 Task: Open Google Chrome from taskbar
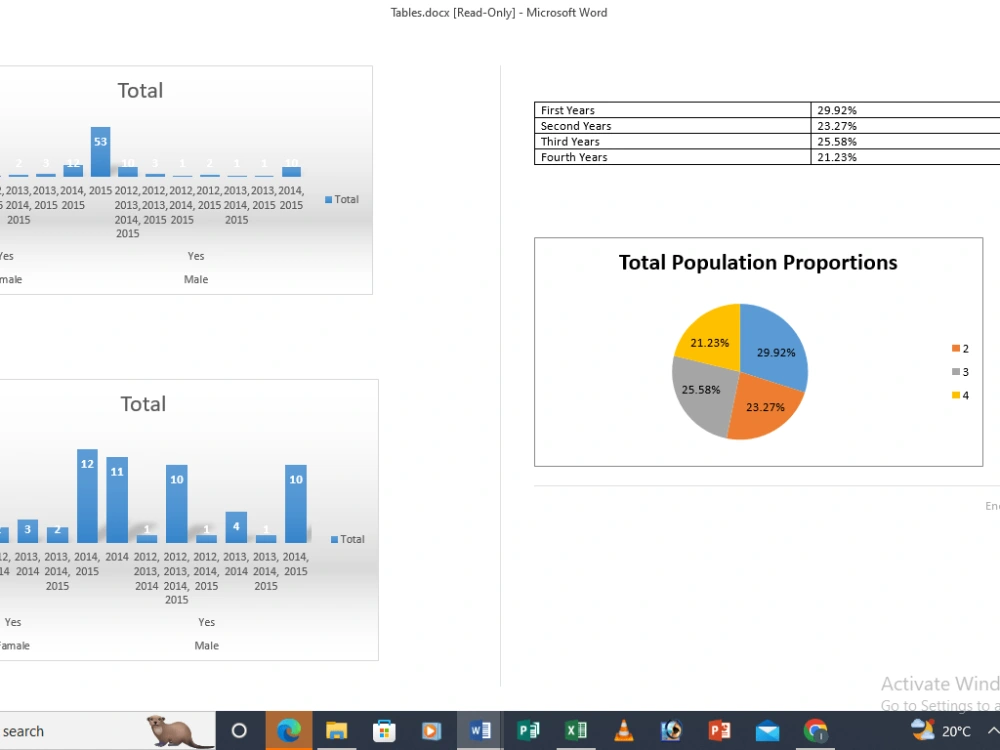pos(815,730)
